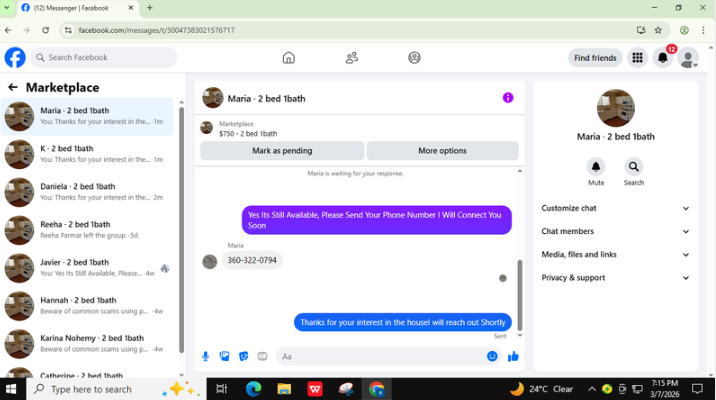Open Windows notification center icon
Screen dimensions: 716x400
coord(697,389)
